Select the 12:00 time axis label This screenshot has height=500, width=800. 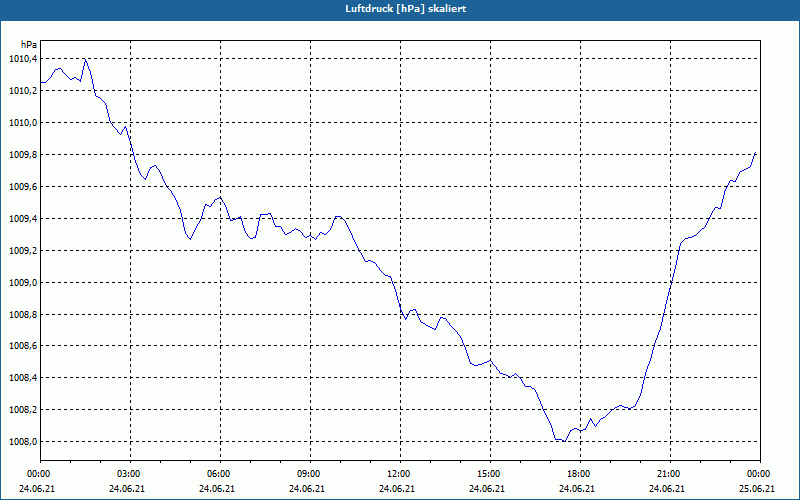click(x=398, y=473)
